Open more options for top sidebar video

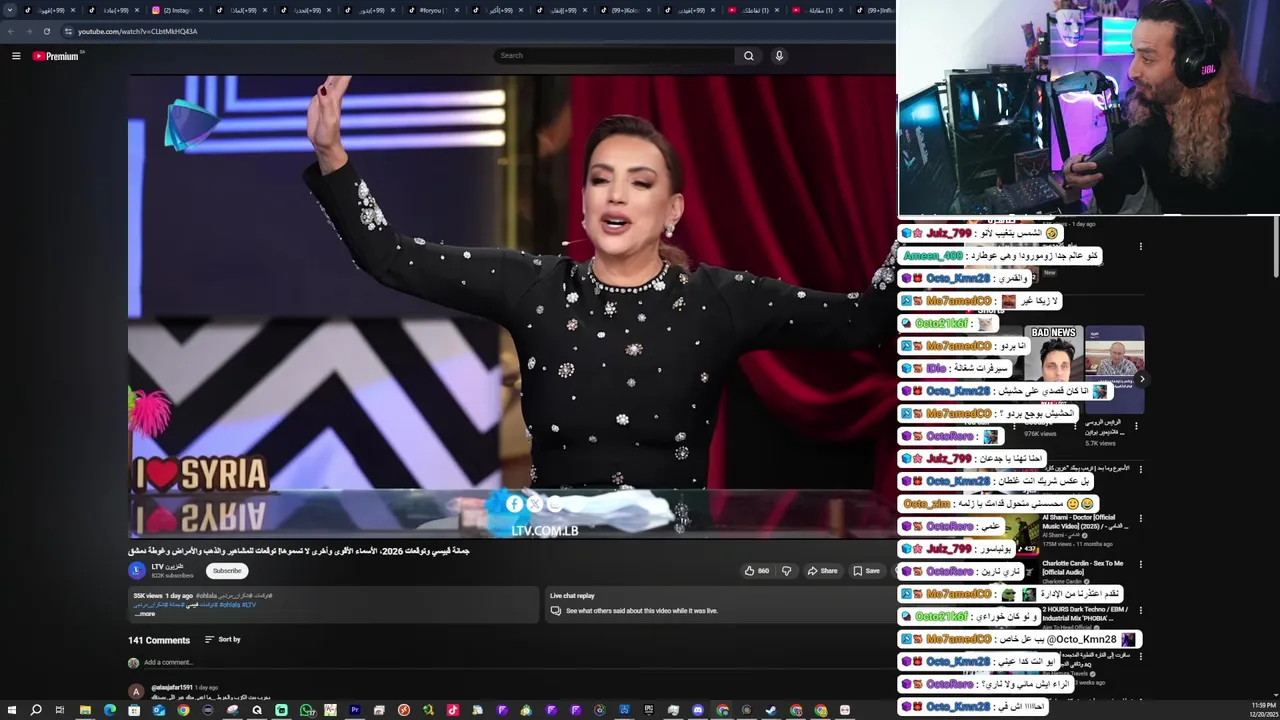point(1140,246)
